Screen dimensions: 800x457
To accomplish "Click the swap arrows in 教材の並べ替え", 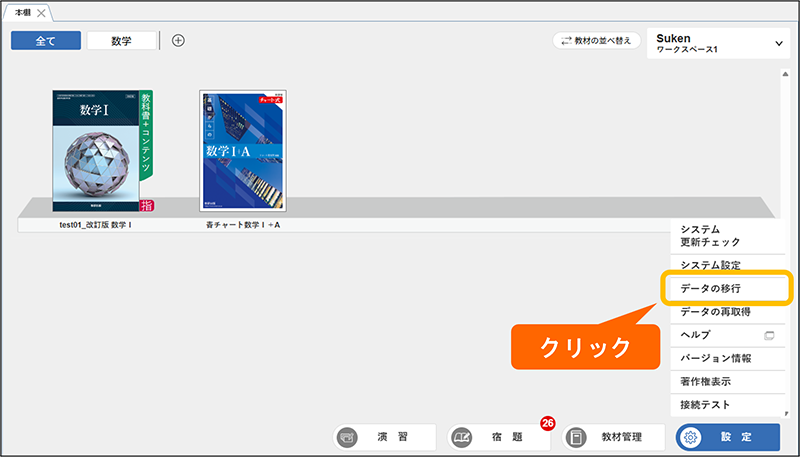I will click(566, 41).
